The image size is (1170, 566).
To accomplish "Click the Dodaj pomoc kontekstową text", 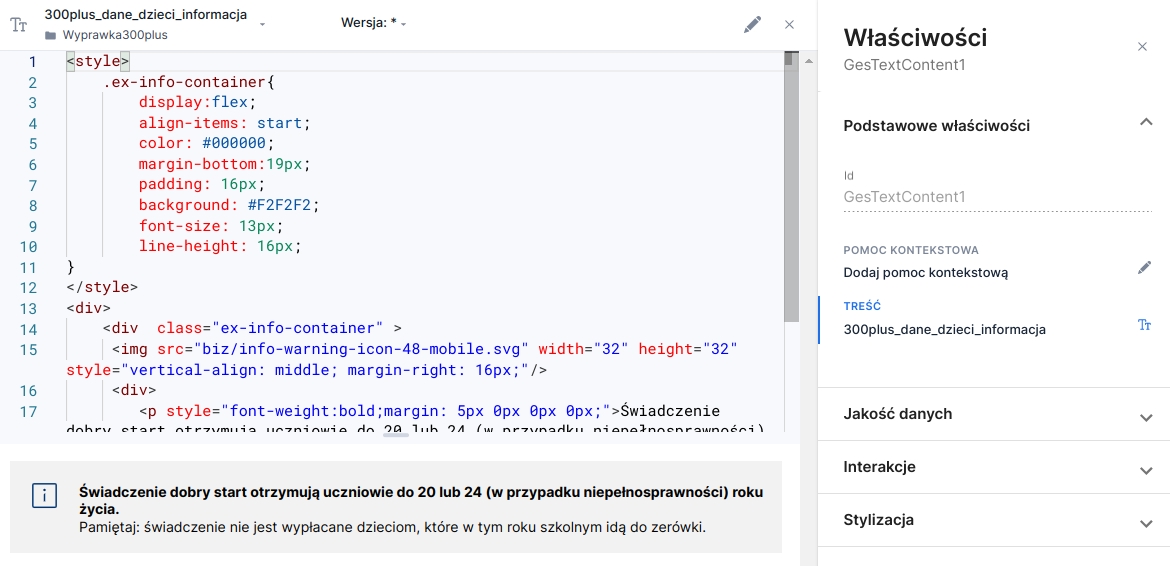I will pos(925,272).
